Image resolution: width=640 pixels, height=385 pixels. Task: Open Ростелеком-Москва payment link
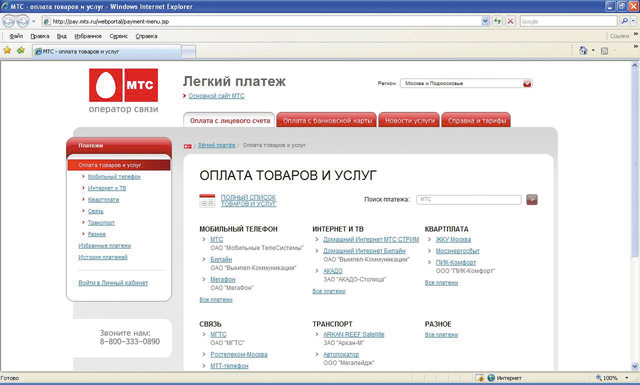pyautogui.click(x=239, y=354)
